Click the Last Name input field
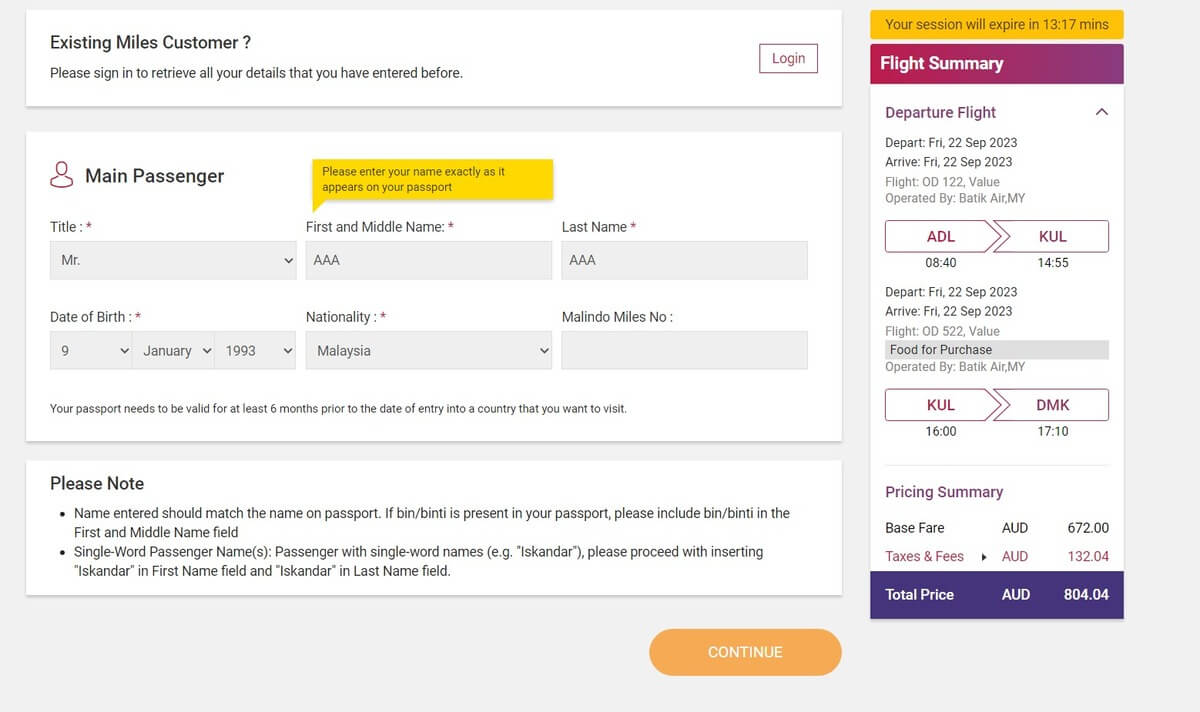Screen dimensions: 1200x712 685,260
